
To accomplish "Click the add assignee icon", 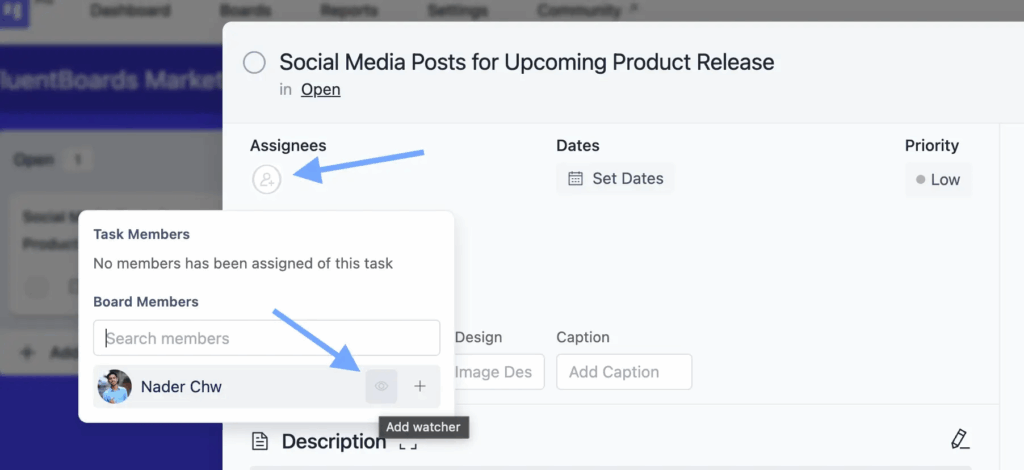I will pyautogui.click(x=267, y=180).
